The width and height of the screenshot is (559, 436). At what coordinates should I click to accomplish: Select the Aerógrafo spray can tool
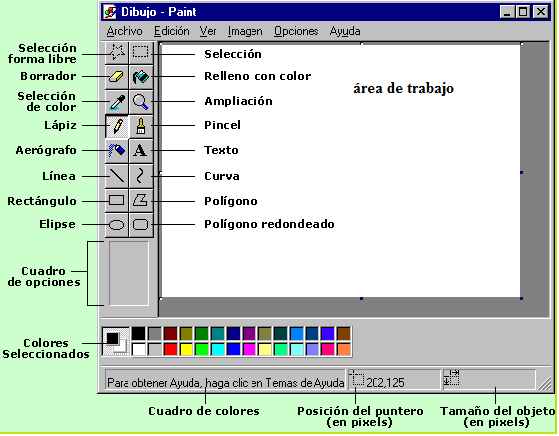[117, 150]
